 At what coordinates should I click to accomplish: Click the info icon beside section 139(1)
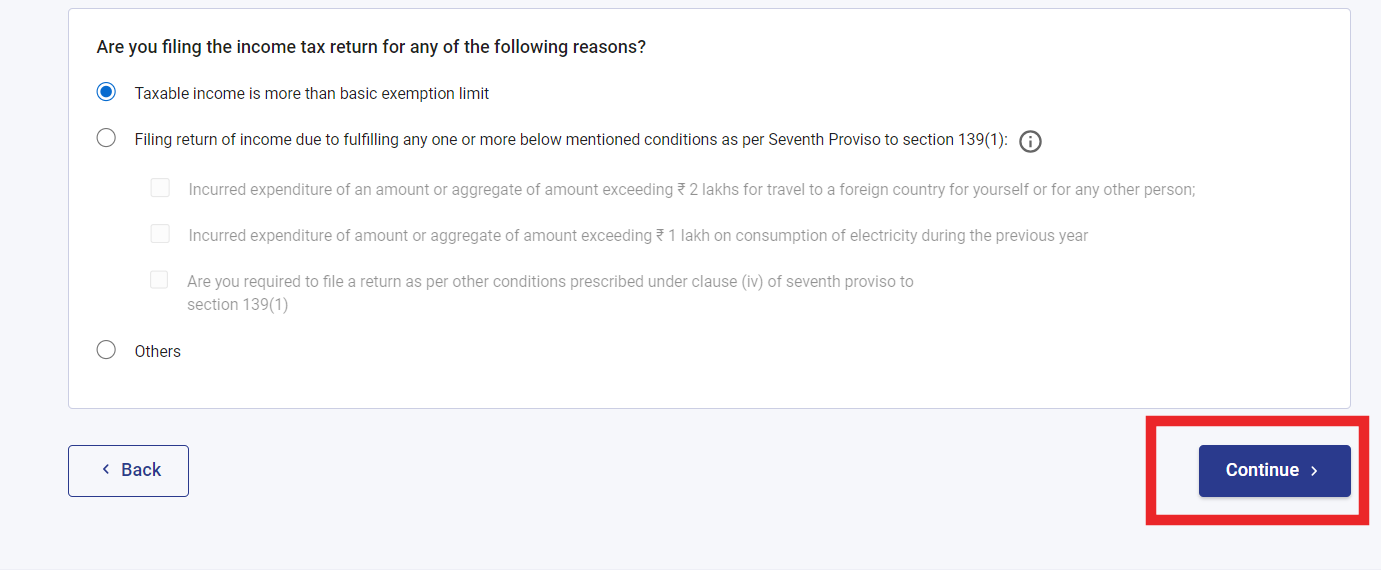pyautogui.click(x=1030, y=141)
